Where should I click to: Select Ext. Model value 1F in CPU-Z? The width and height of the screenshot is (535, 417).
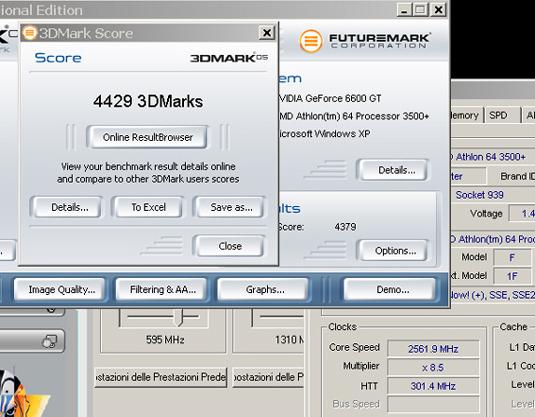coord(511,276)
